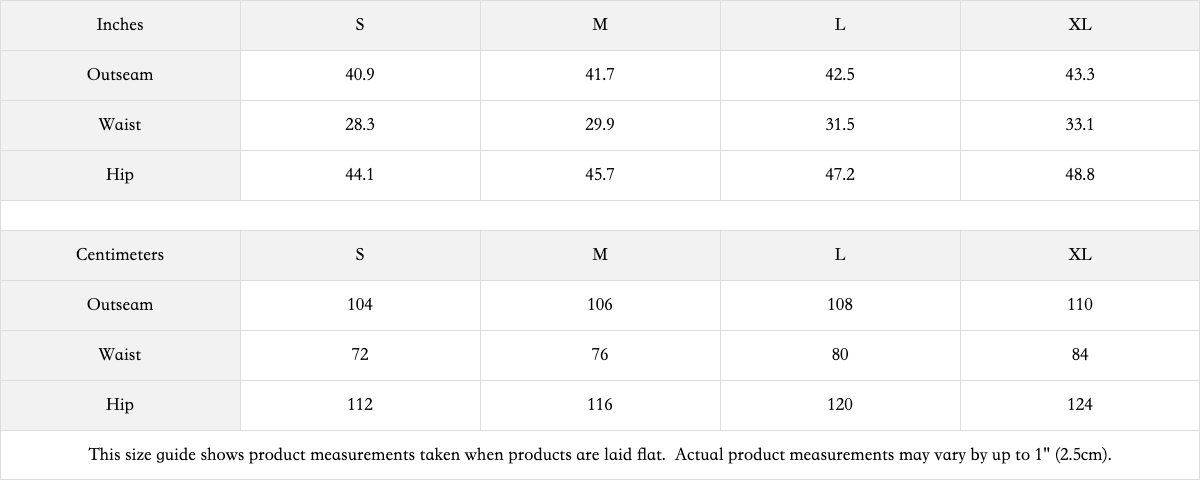Click the M column header in inches table
The height and width of the screenshot is (480, 1200).
pyautogui.click(x=600, y=25)
